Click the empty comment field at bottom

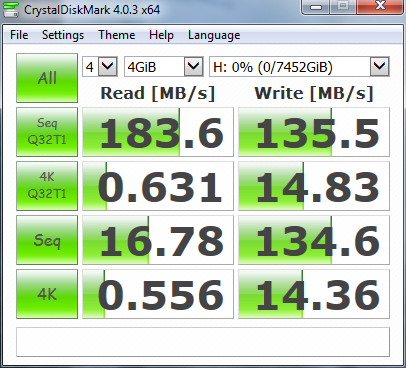[203, 342]
